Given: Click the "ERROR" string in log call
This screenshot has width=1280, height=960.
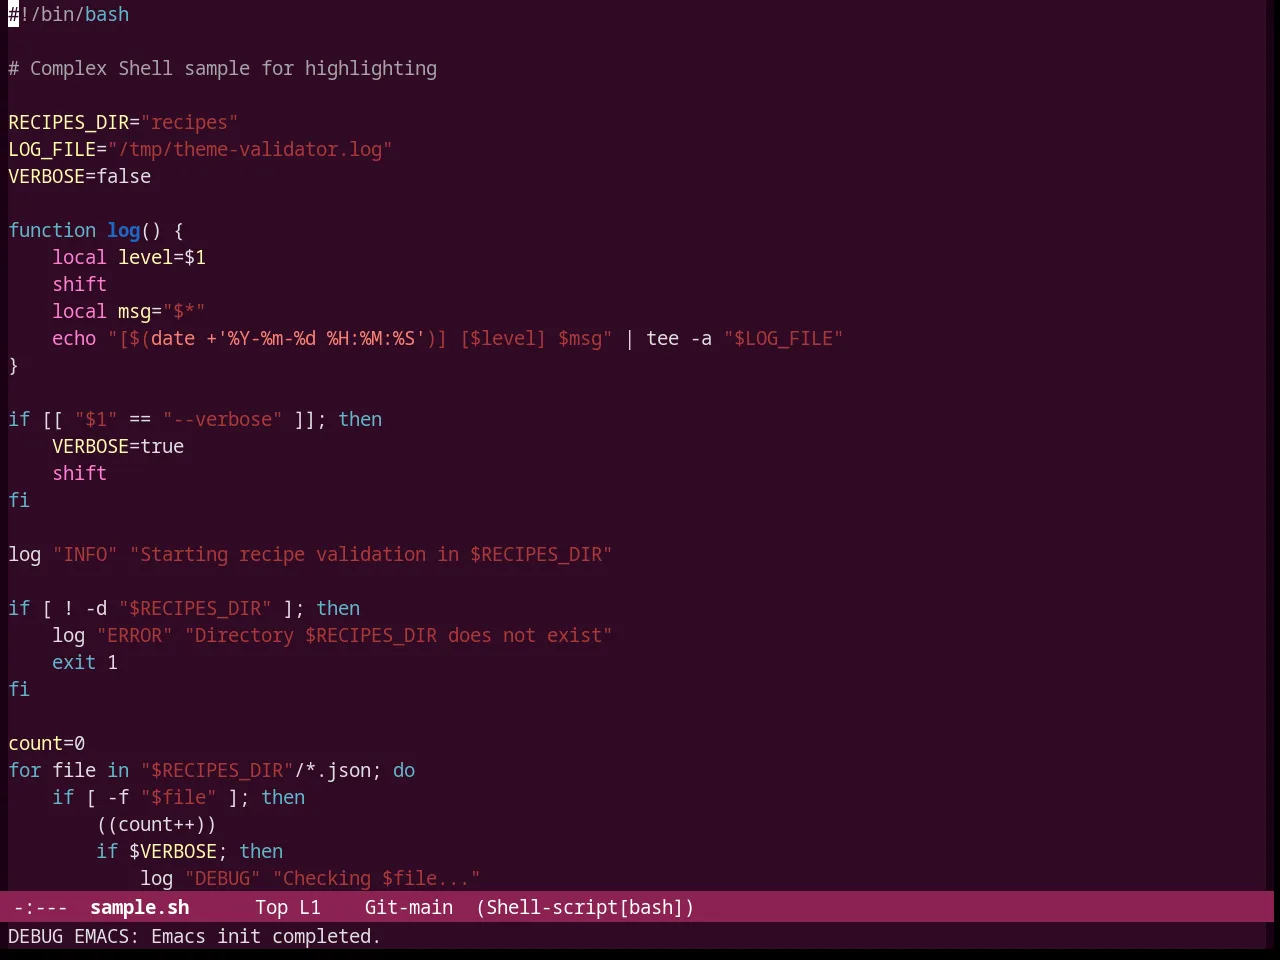Looking at the screenshot, I should [135, 635].
